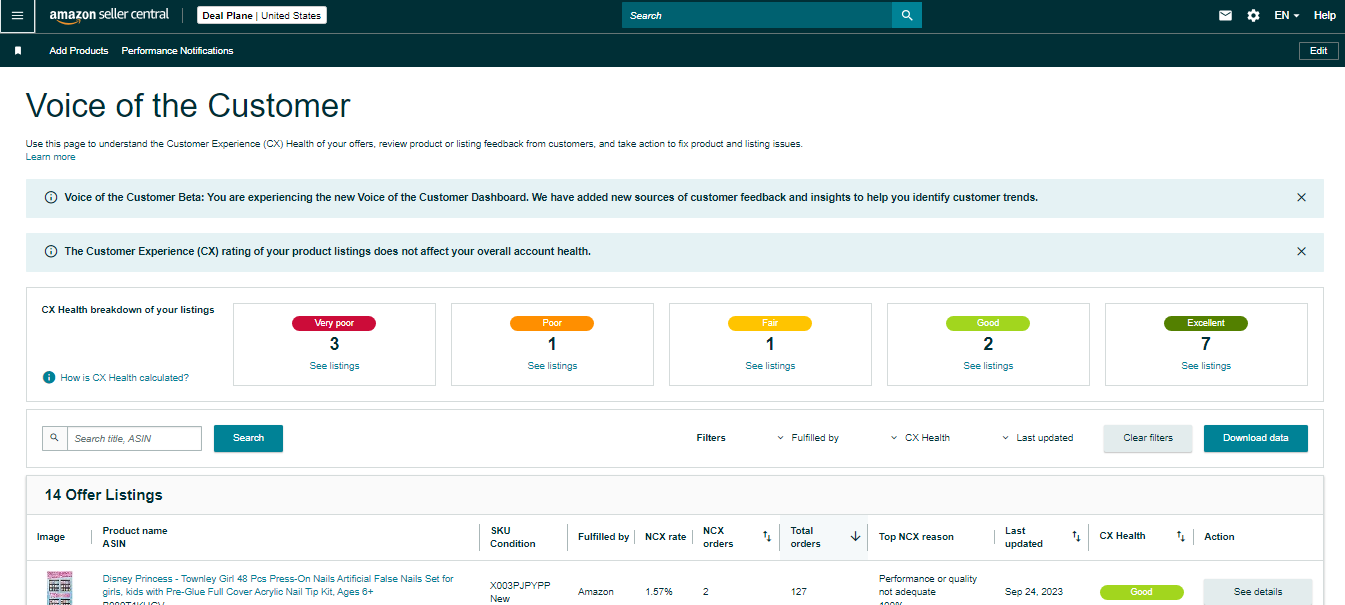Click the Download data button
The height and width of the screenshot is (605, 1345).
[1256, 438]
